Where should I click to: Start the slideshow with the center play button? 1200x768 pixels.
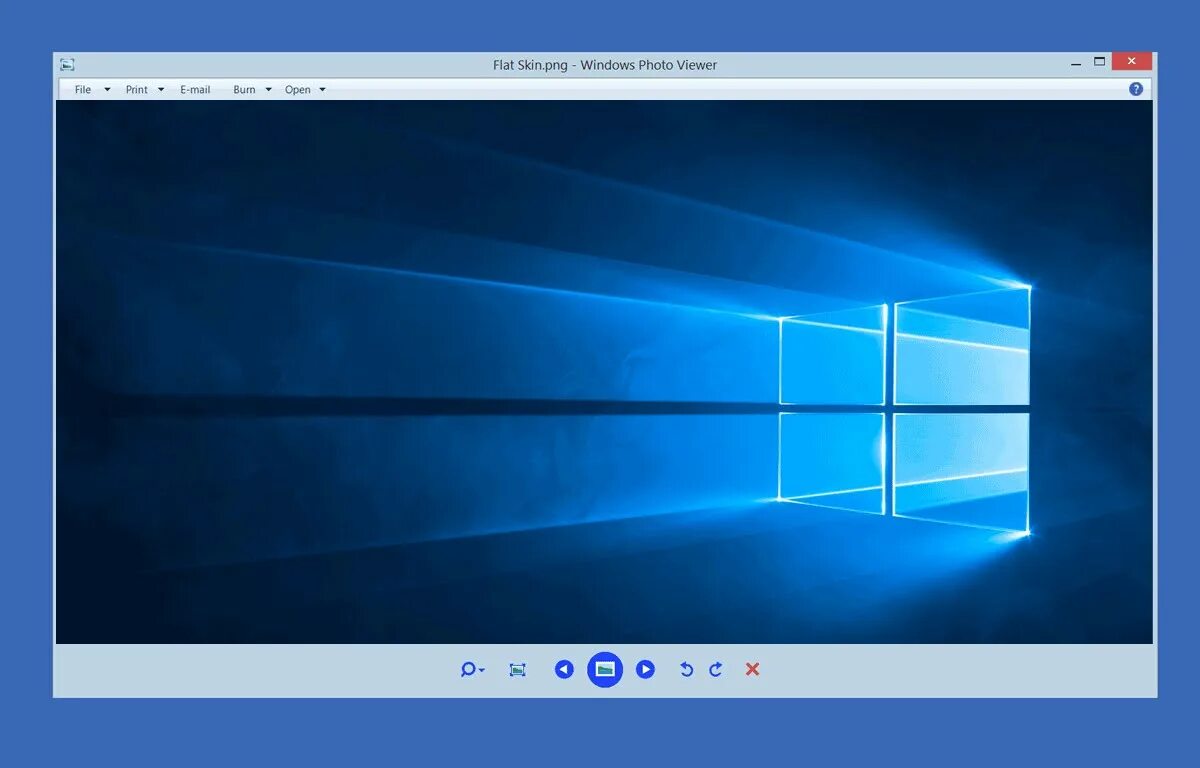605,669
